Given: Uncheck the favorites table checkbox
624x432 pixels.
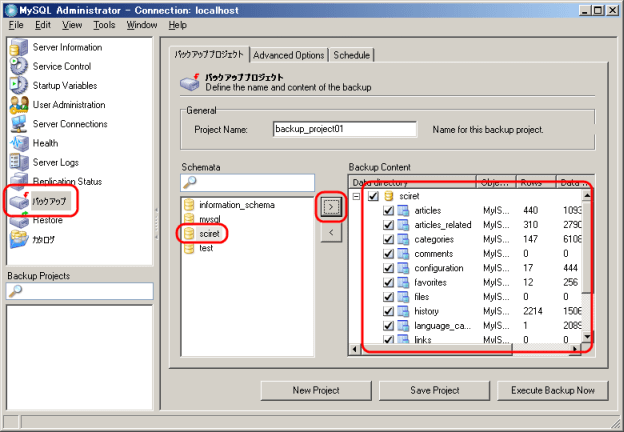Looking at the screenshot, I should coord(388,282).
